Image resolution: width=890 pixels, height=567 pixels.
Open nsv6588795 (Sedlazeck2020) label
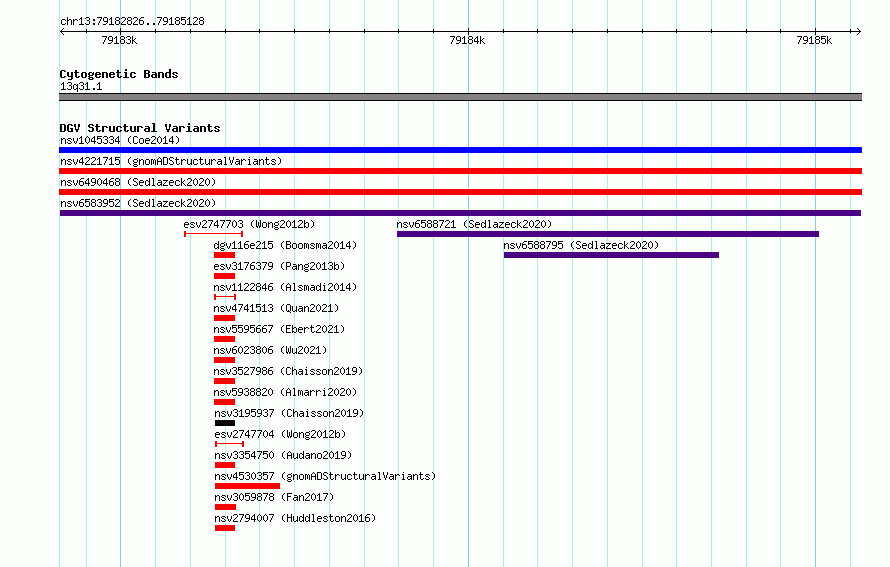coord(581,245)
